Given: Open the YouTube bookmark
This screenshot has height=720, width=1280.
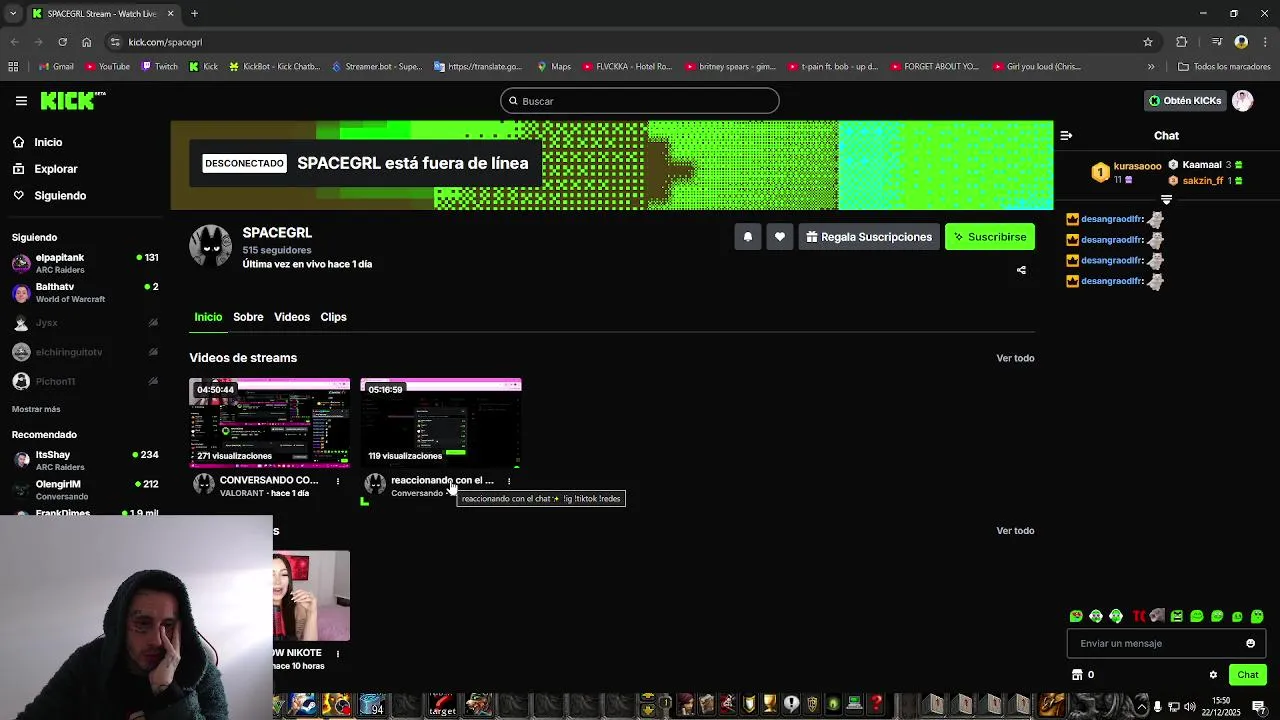Looking at the screenshot, I should 108,67.
